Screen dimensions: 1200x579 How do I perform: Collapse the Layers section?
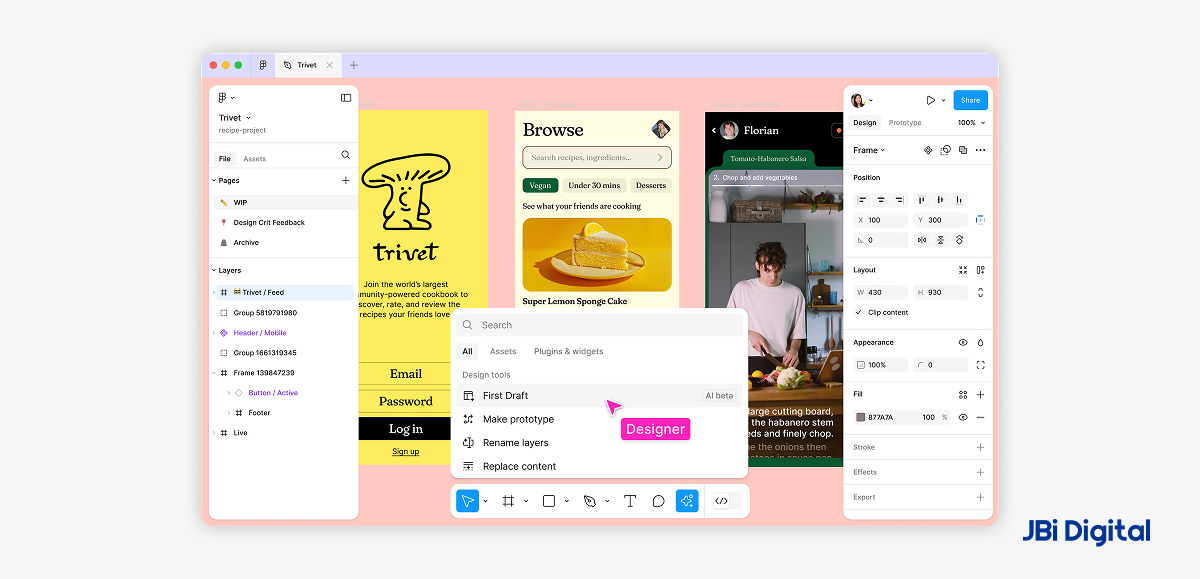pos(214,271)
